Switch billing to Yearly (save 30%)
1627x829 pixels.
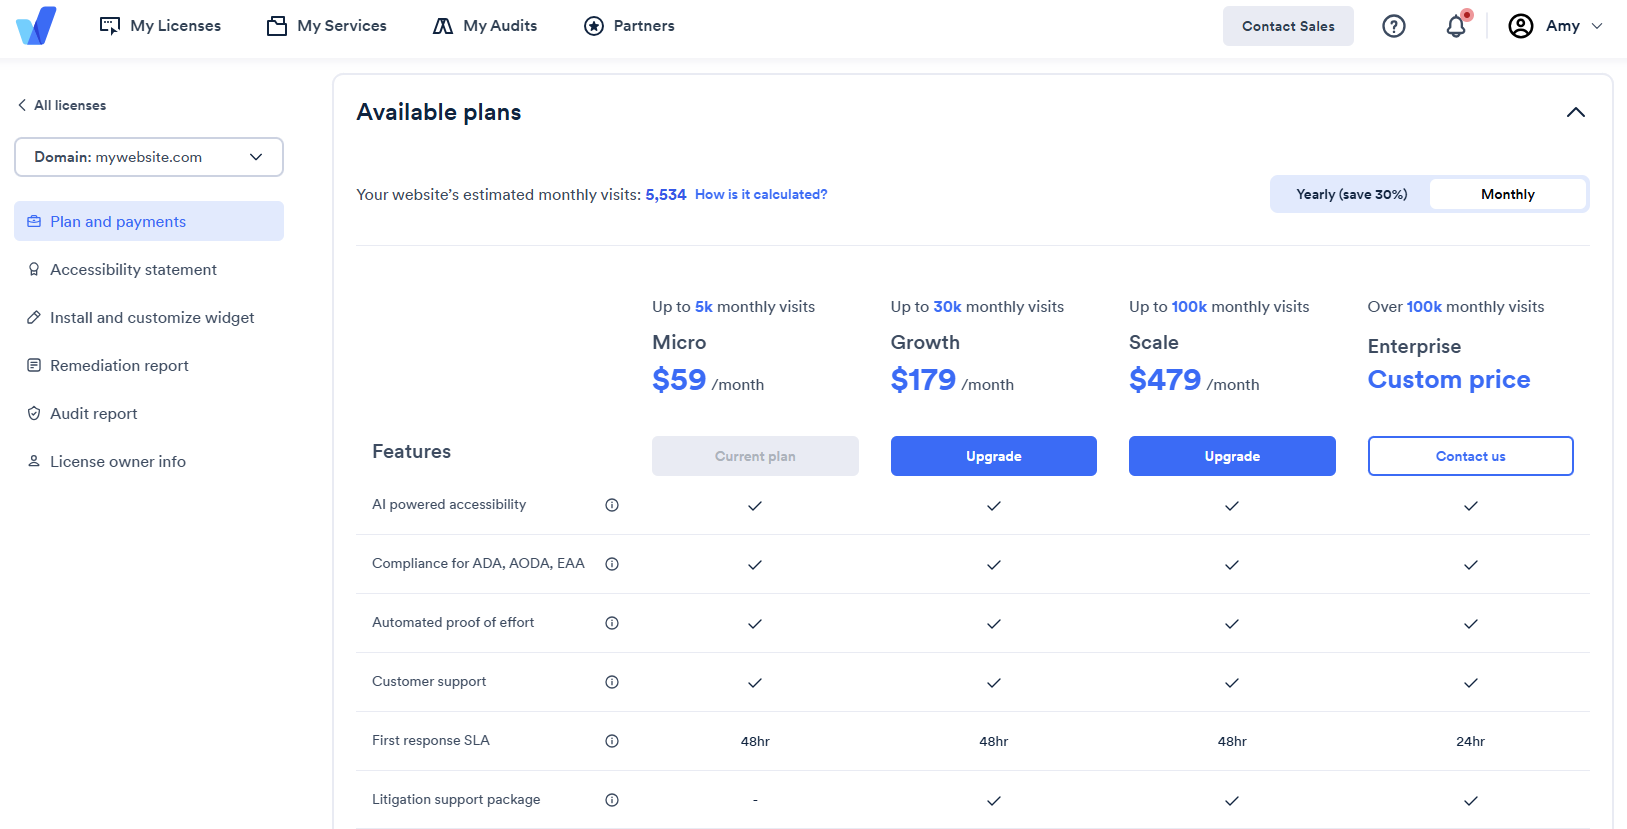(x=1351, y=194)
